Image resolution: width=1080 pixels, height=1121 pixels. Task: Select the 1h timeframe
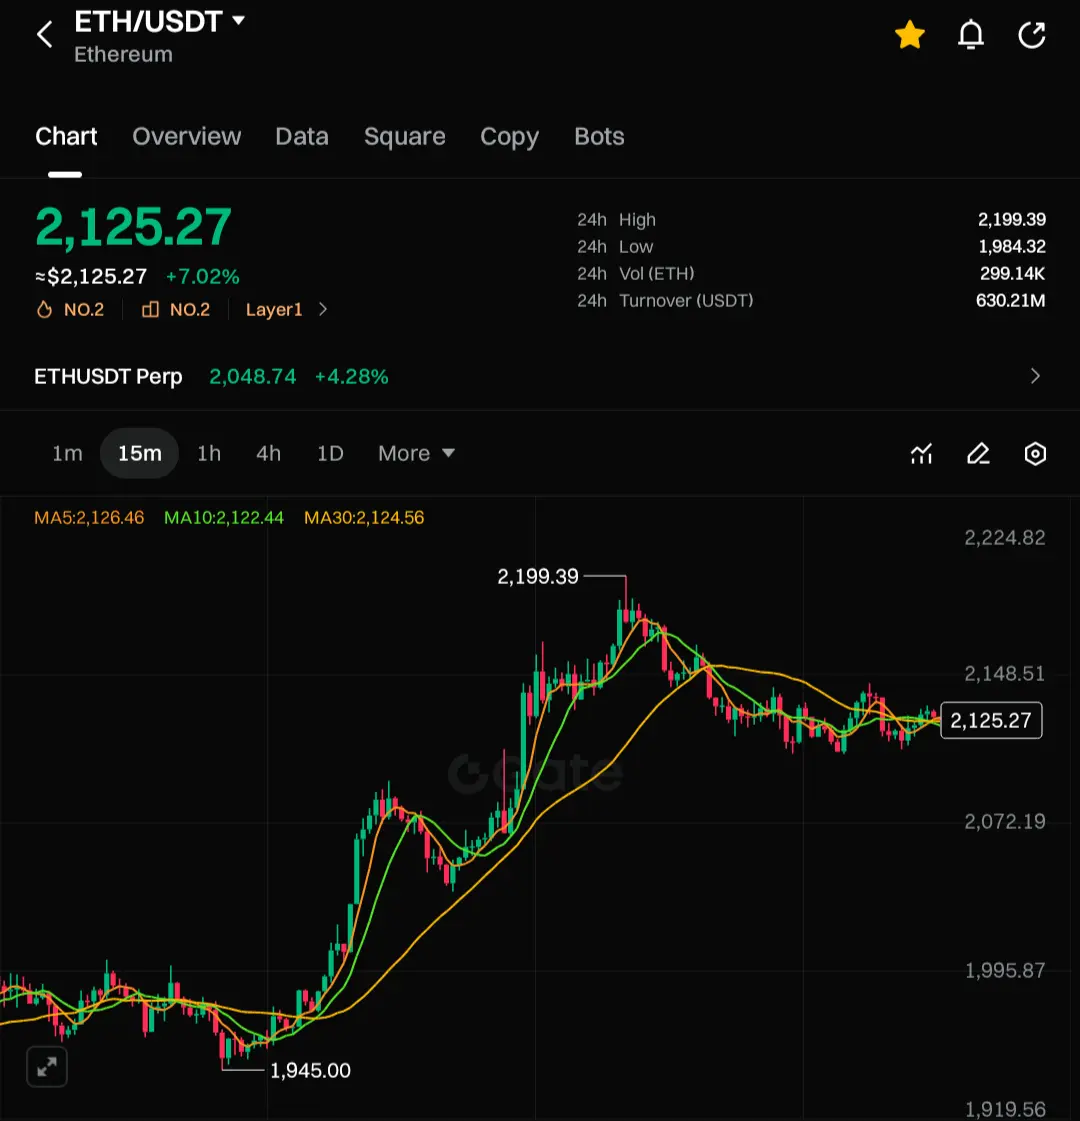[x=209, y=453]
